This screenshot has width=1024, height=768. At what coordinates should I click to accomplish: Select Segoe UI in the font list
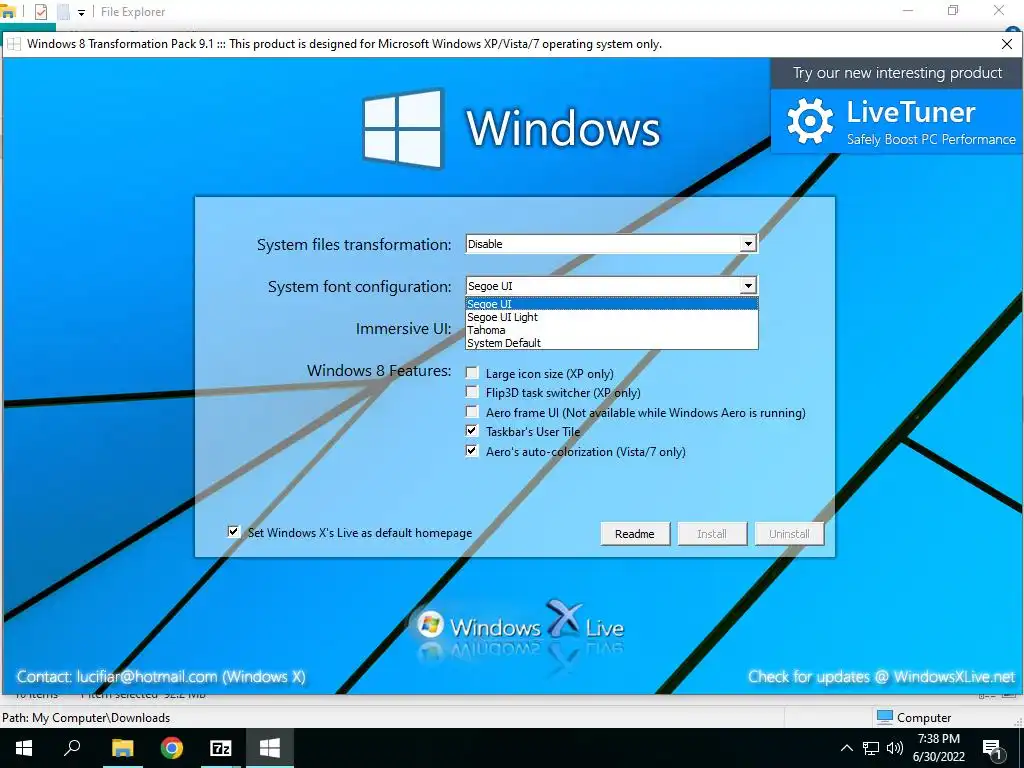[x=611, y=304]
